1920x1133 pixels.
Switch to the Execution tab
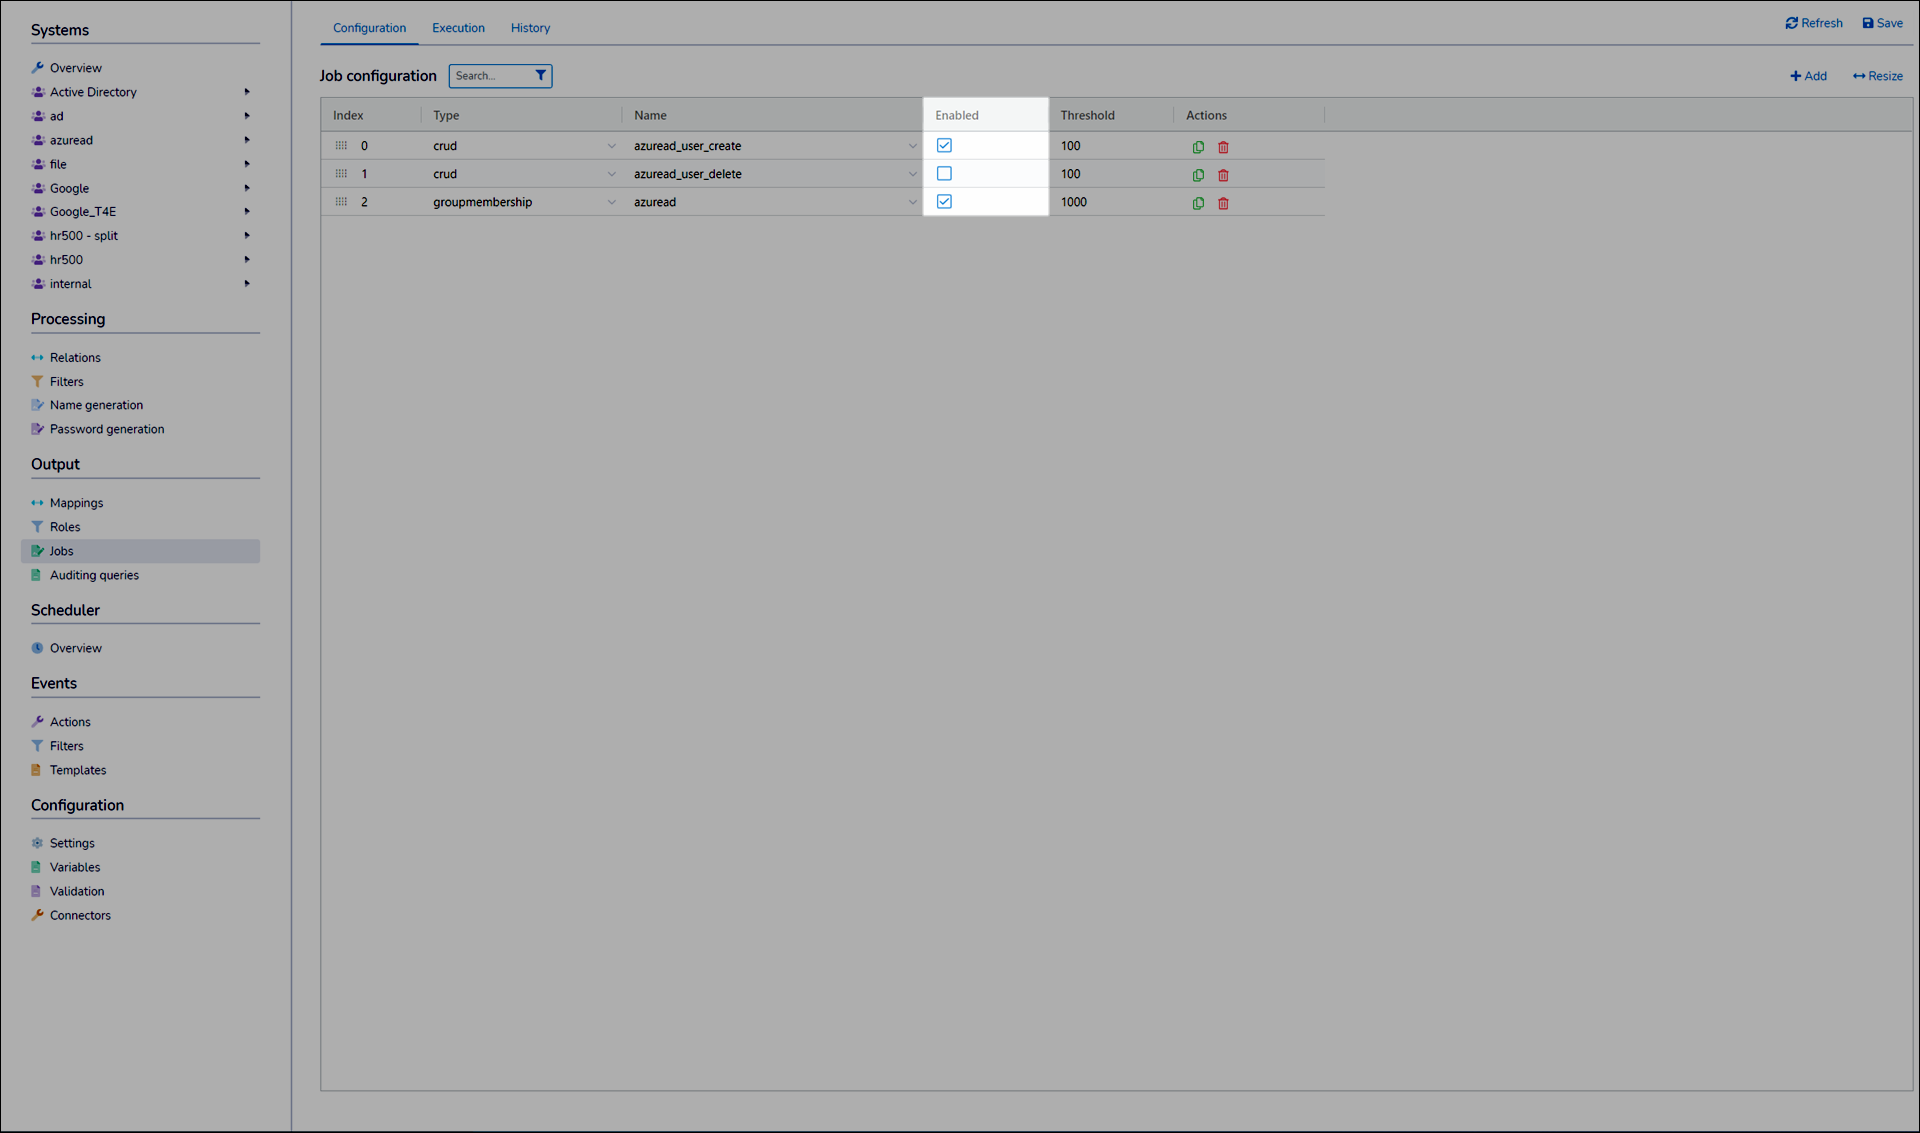point(458,28)
